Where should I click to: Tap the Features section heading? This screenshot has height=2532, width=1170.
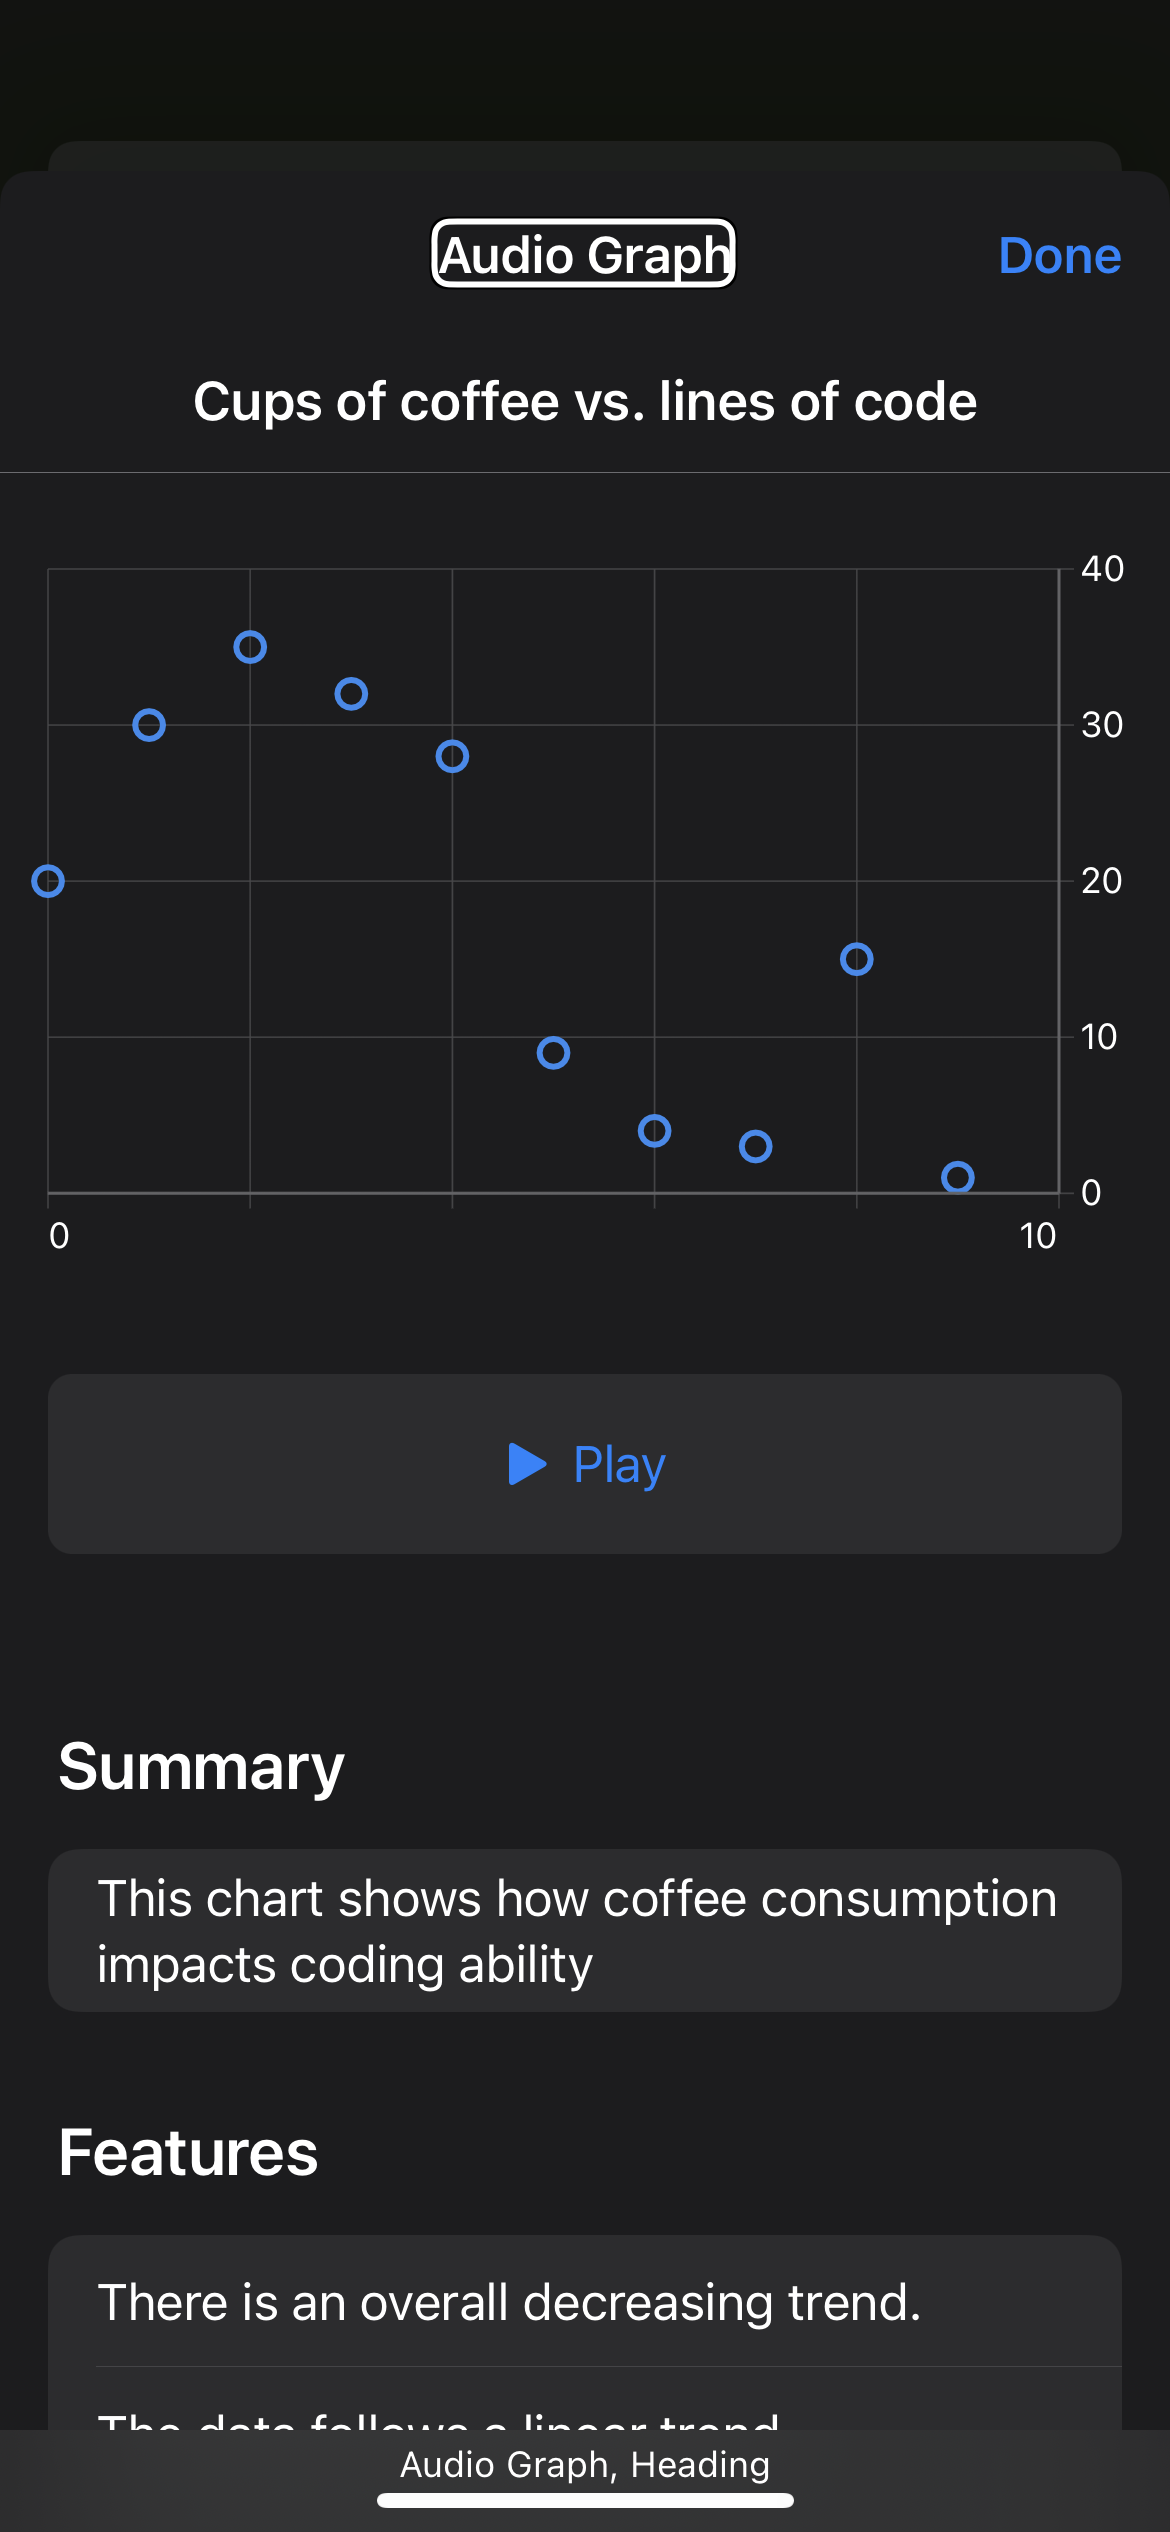click(x=189, y=2153)
